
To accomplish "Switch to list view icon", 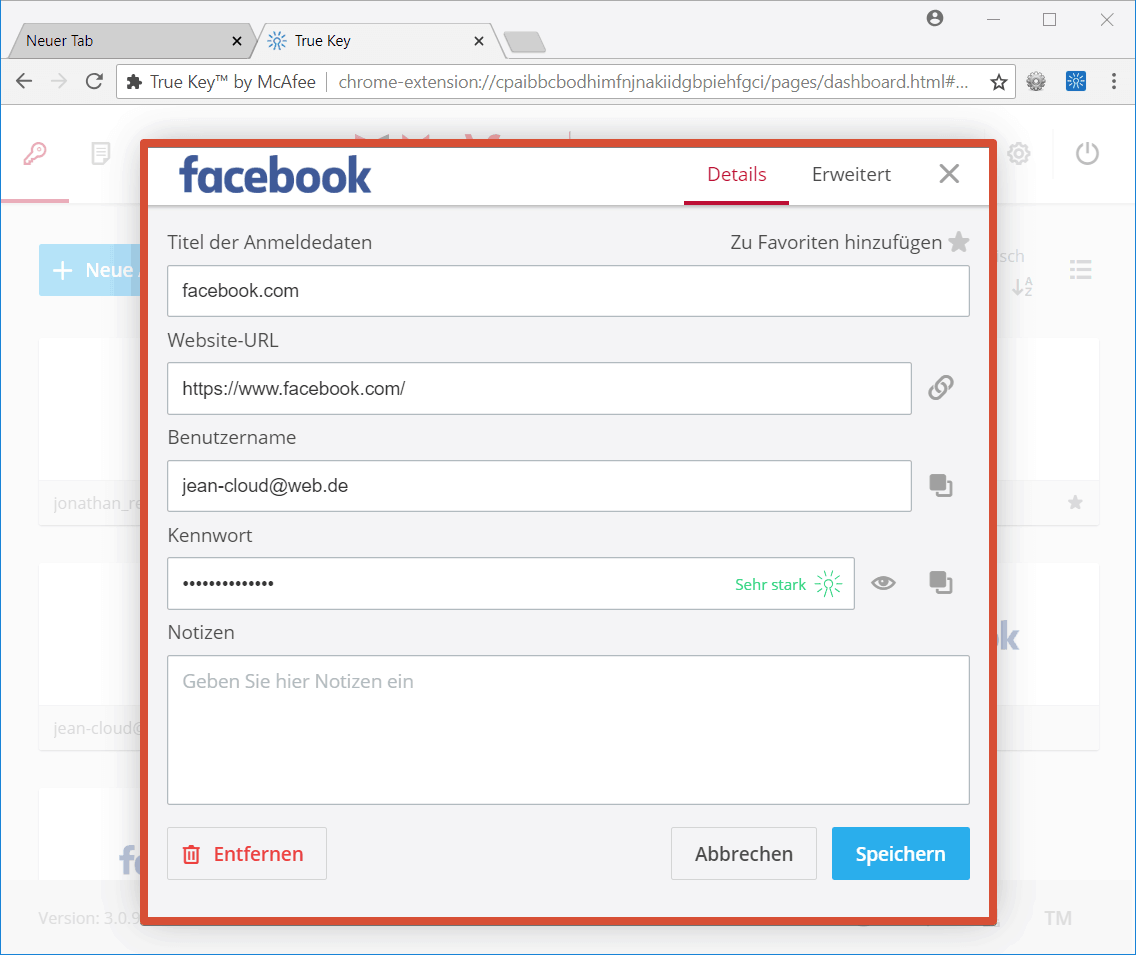I will click(1080, 270).
